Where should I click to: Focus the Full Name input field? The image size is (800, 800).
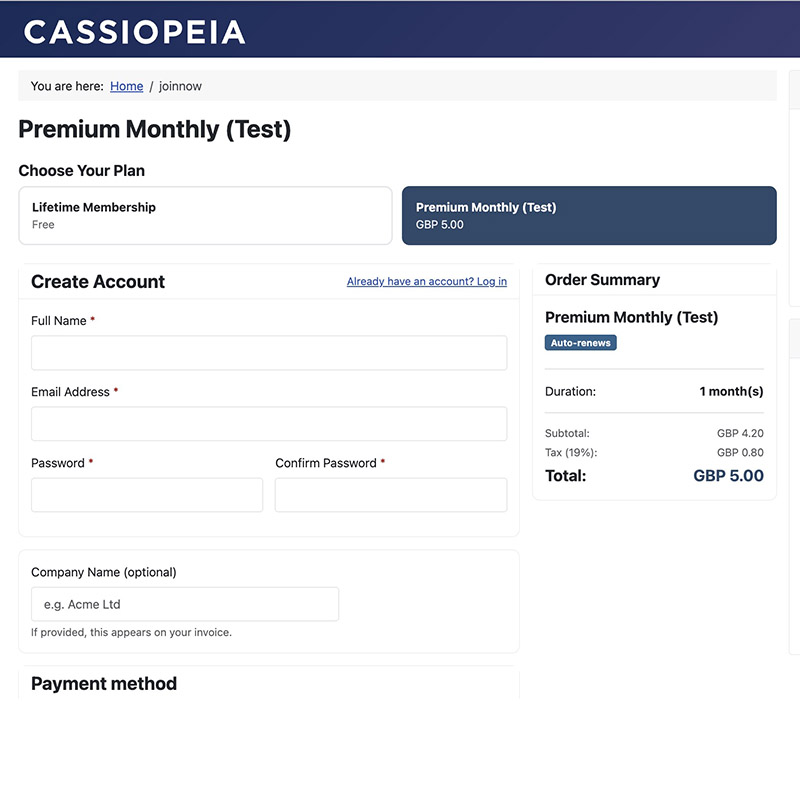(x=269, y=353)
